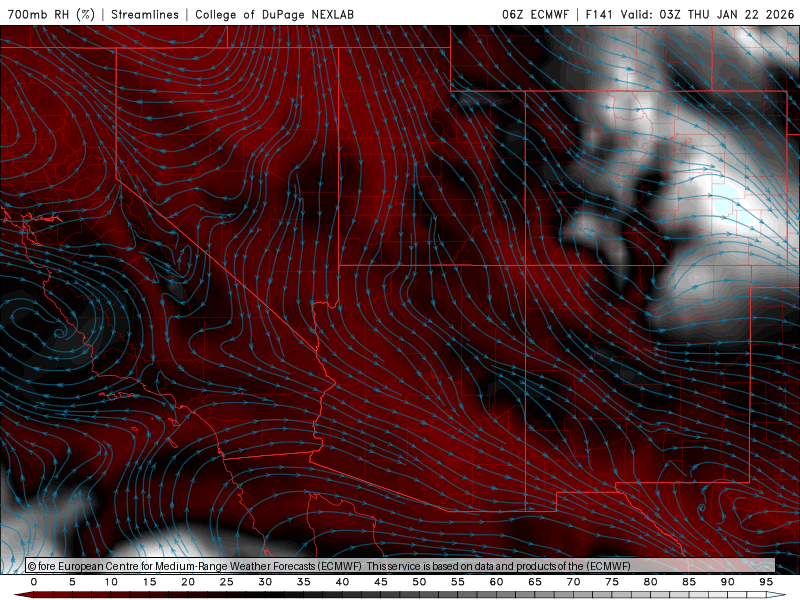The width and height of the screenshot is (800, 600).
Task: Click the '06Z ECMWF' model run label
Action: [x=535, y=14]
